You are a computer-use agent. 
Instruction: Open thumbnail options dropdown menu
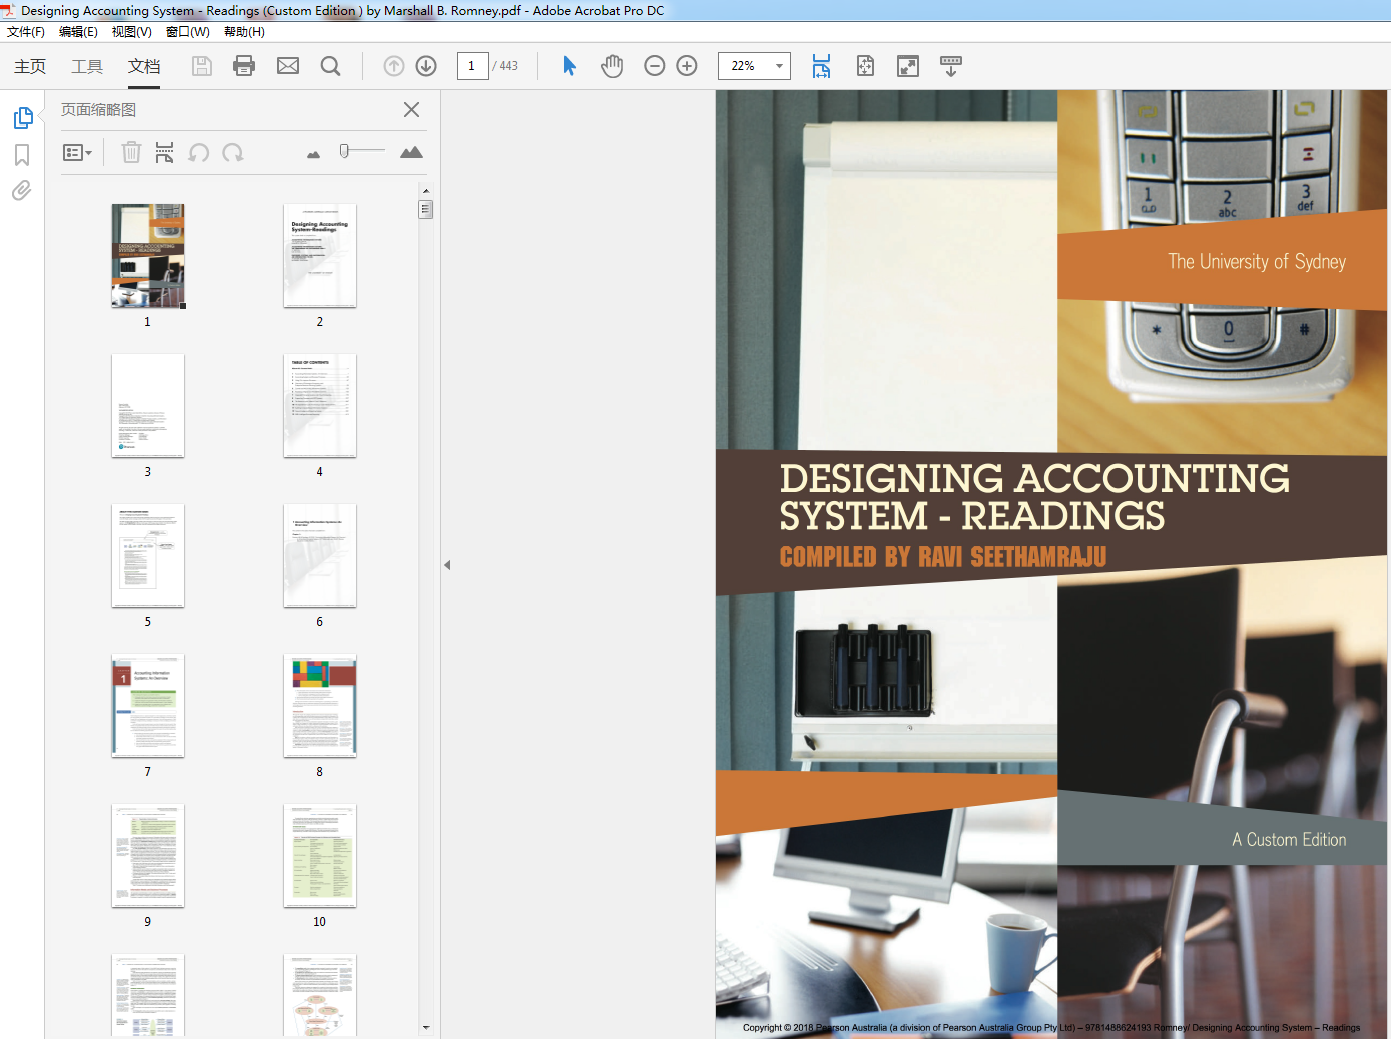click(x=78, y=153)
